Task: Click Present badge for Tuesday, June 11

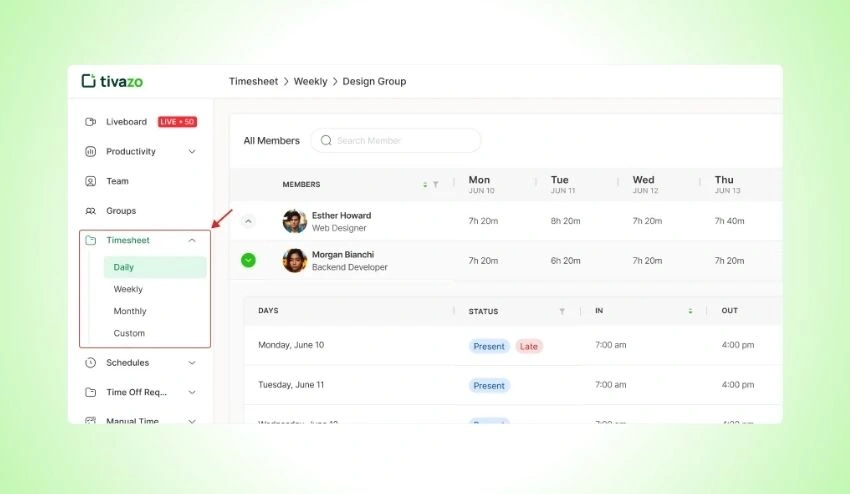Action: click(489, 386)
